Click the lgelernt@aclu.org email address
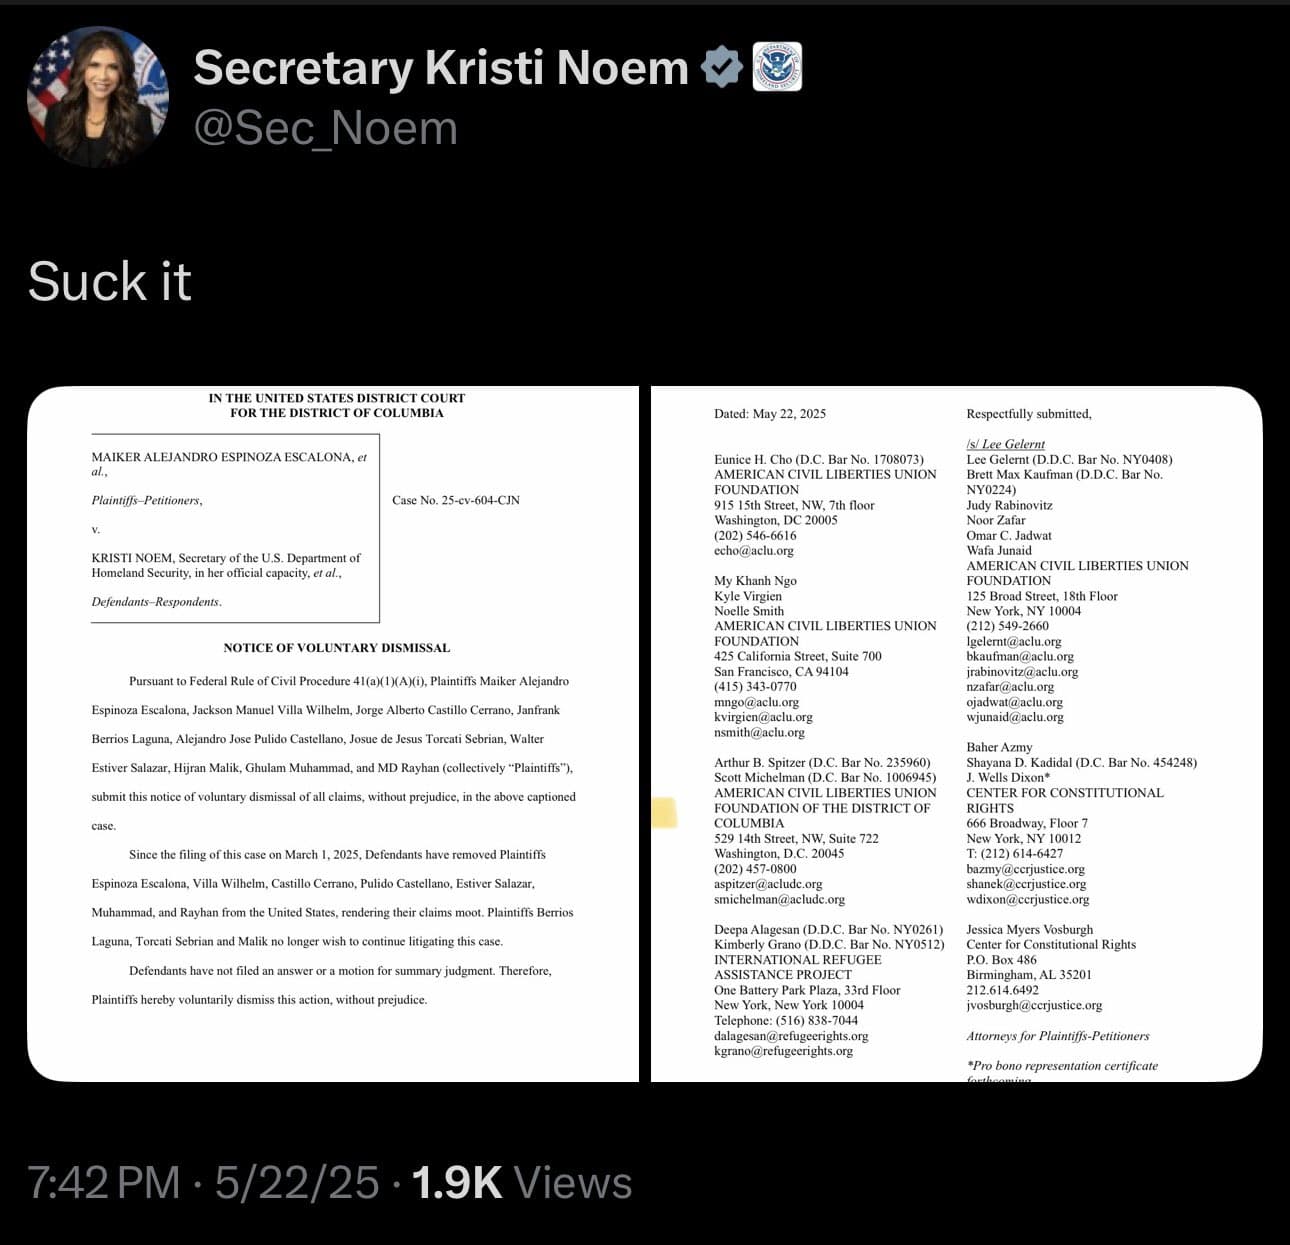The height and width of the screenshot is (1245, 1290). click(1014, 641)
